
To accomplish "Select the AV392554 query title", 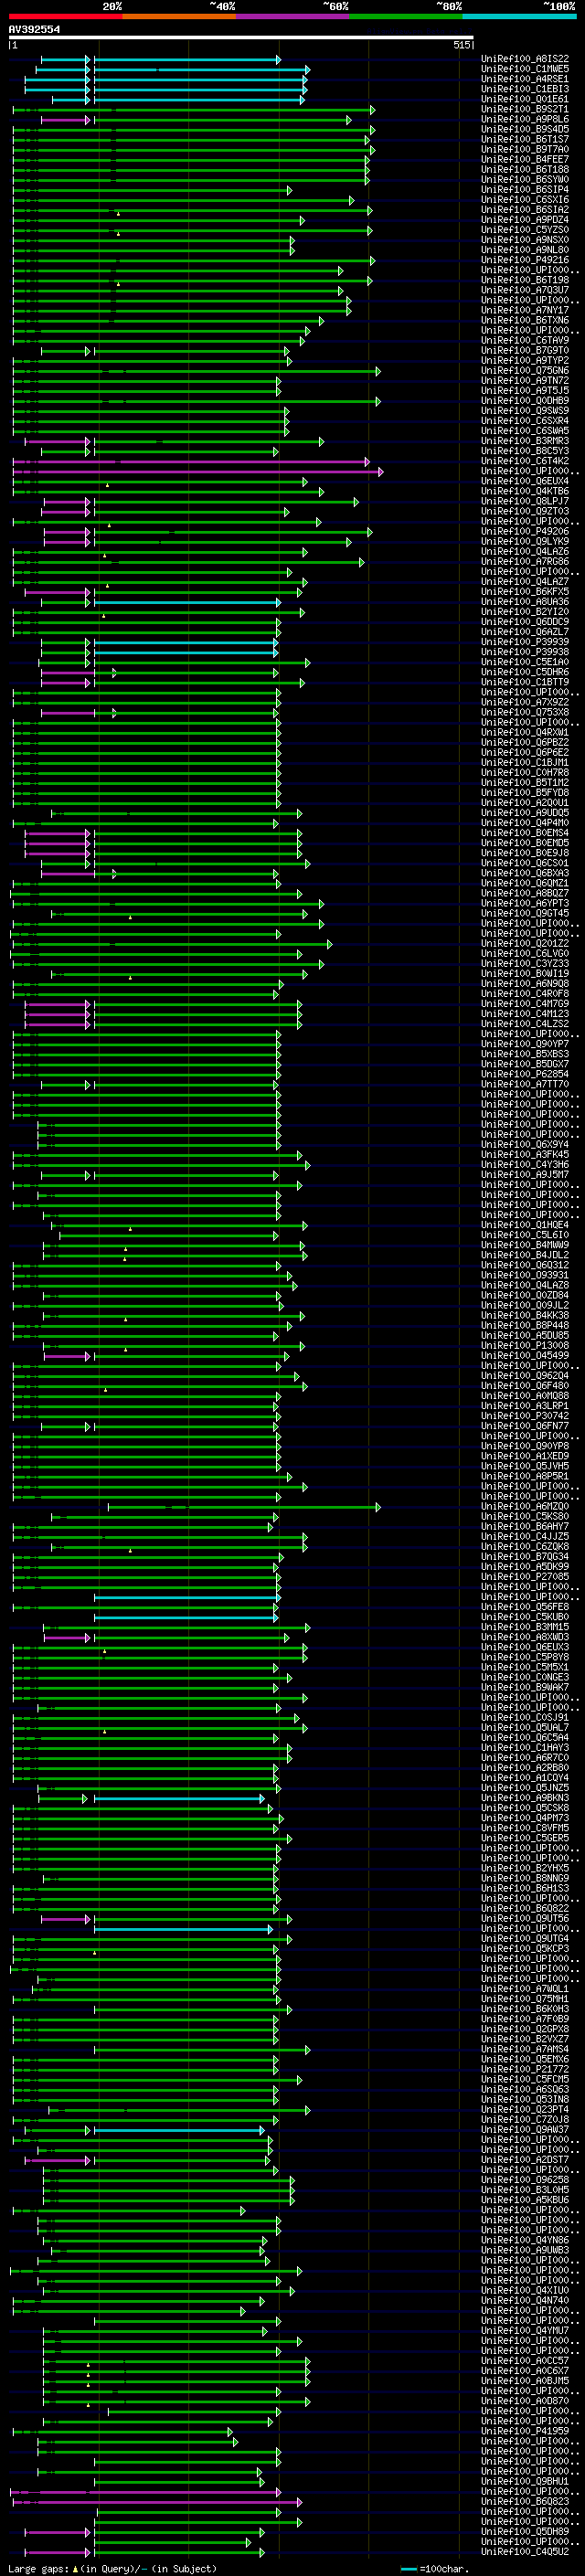I will pos(34,29).
